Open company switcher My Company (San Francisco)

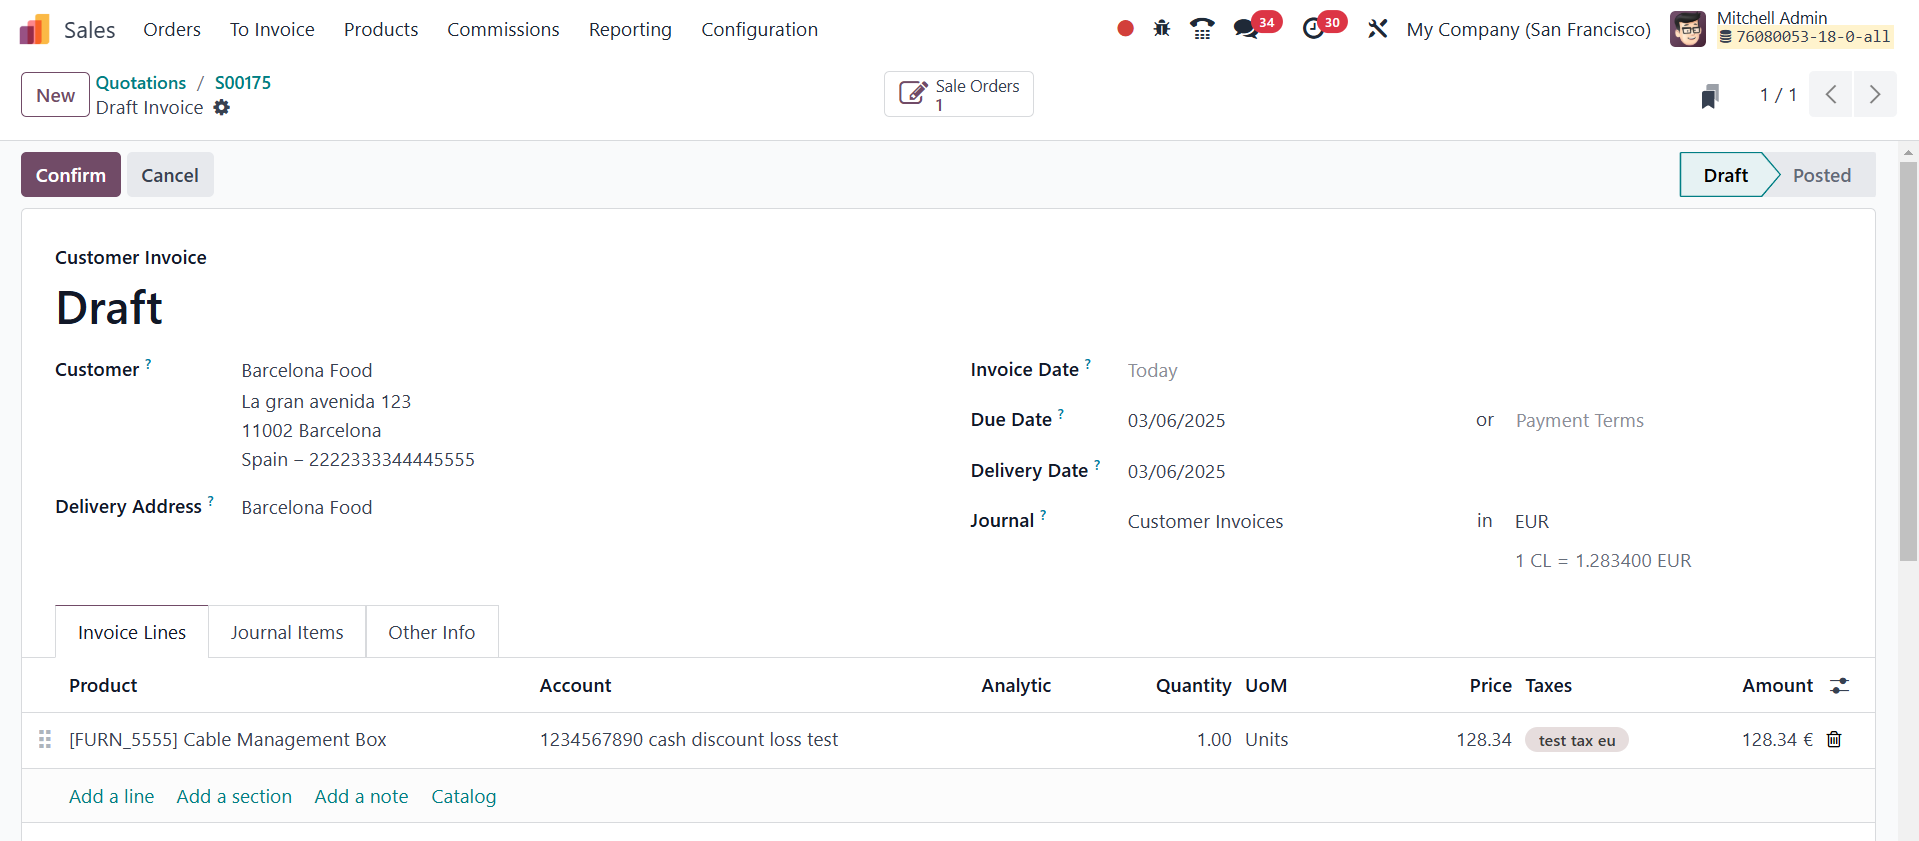(1528, 29)
